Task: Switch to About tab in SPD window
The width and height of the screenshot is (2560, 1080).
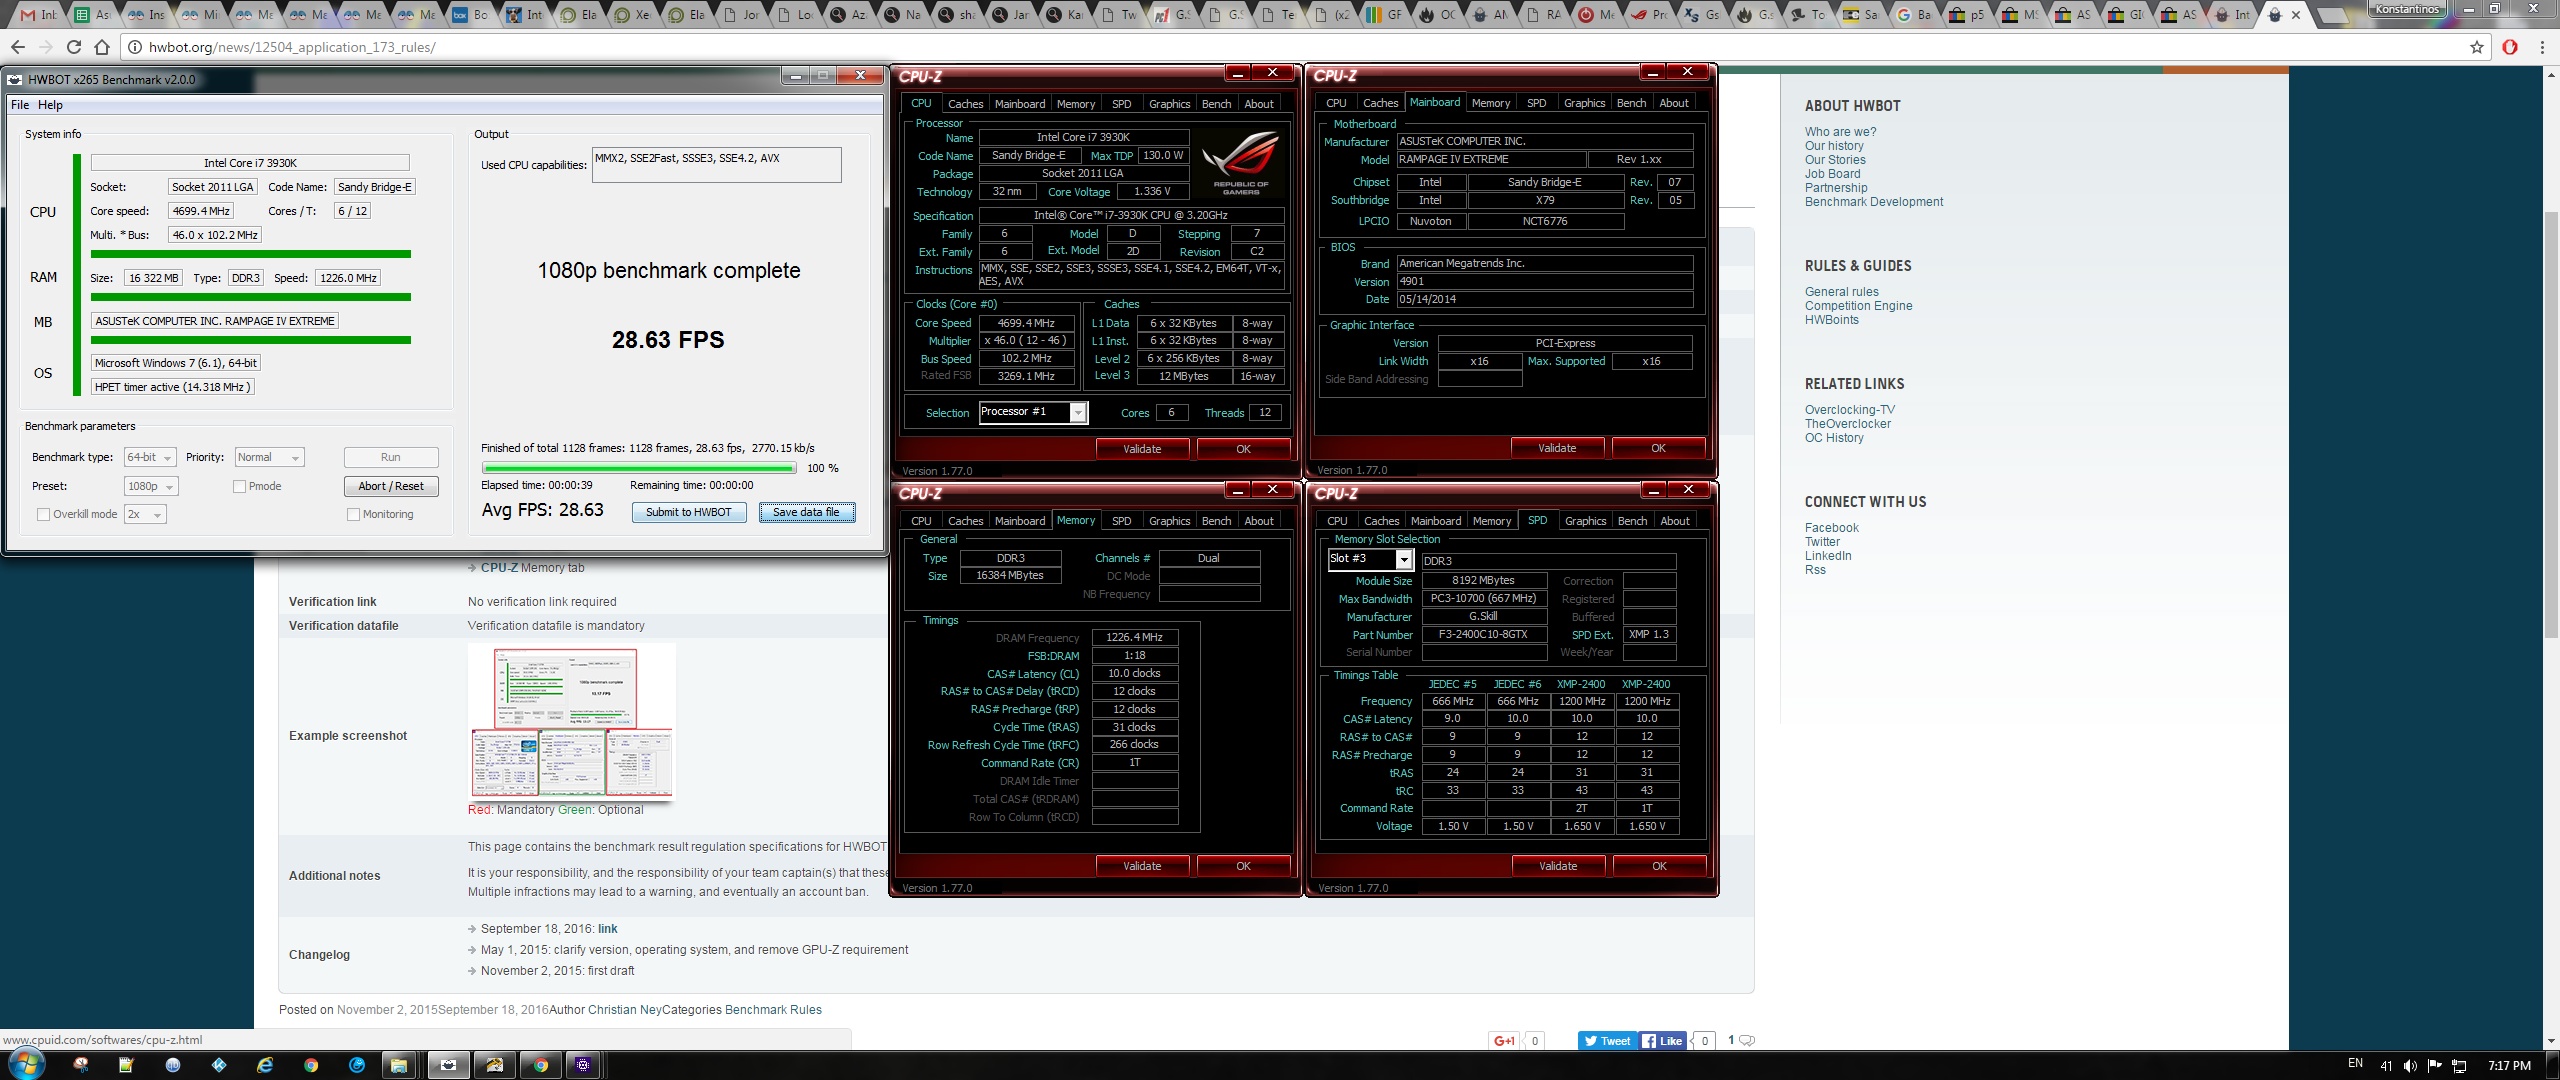Action: click(x=1675, y=521)
